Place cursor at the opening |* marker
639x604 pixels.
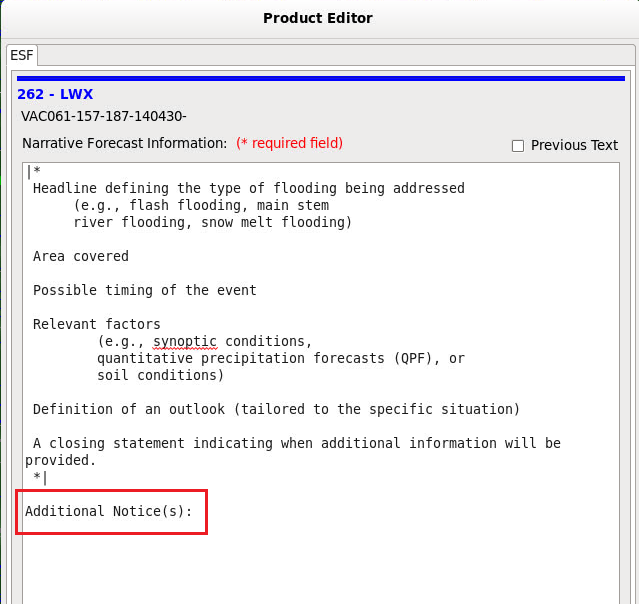coord(33,171)
